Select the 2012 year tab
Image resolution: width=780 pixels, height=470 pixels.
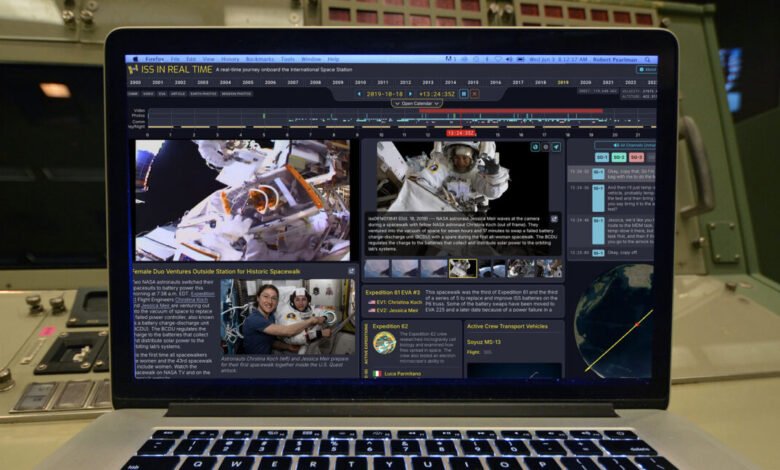tap(405, 83)
